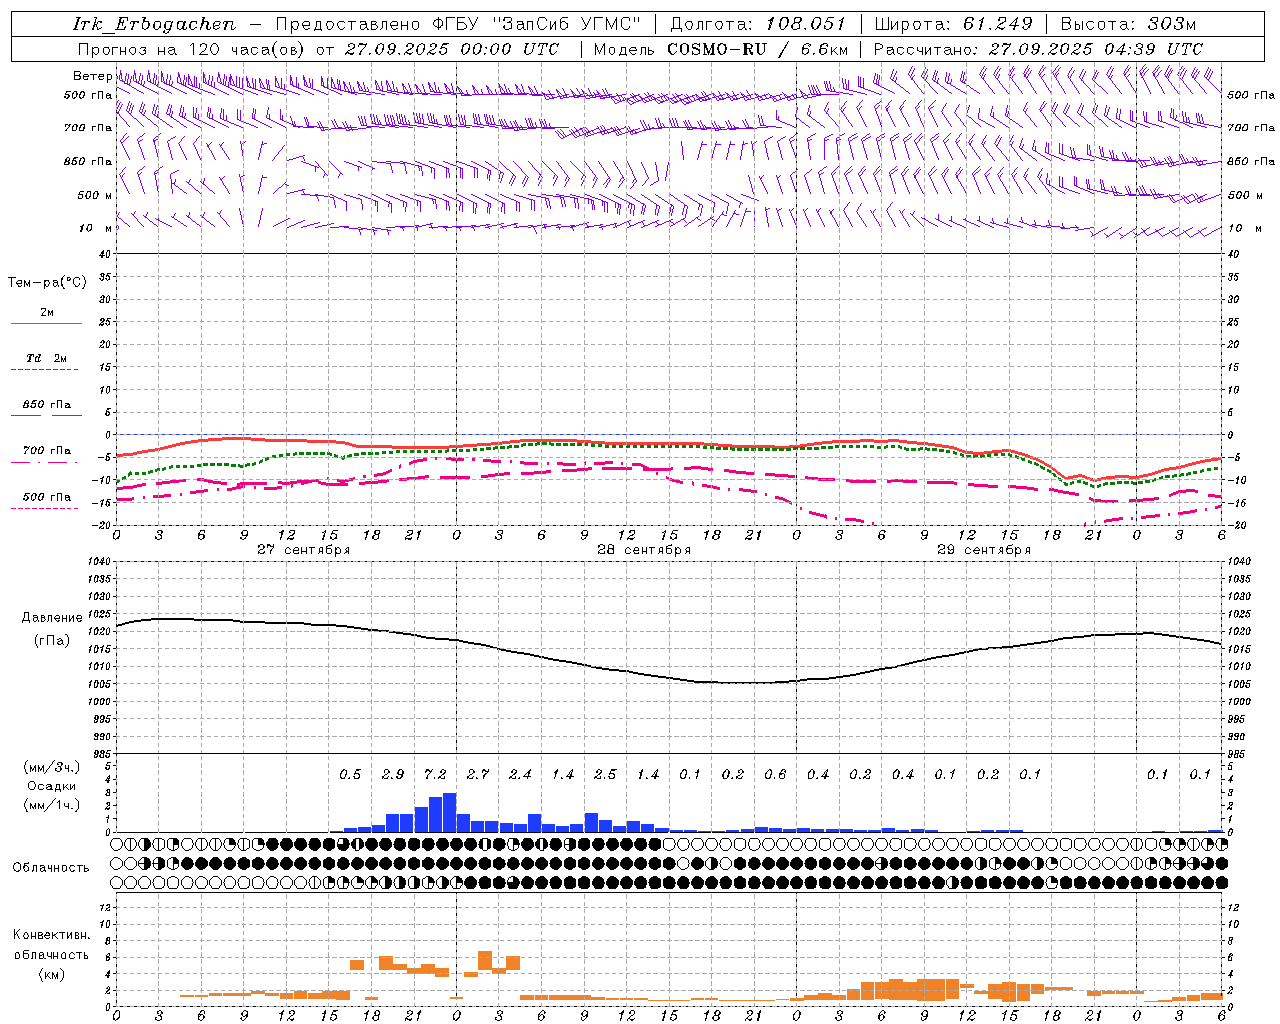Click the station name Irk_Erbogachen

click(154, 24)
